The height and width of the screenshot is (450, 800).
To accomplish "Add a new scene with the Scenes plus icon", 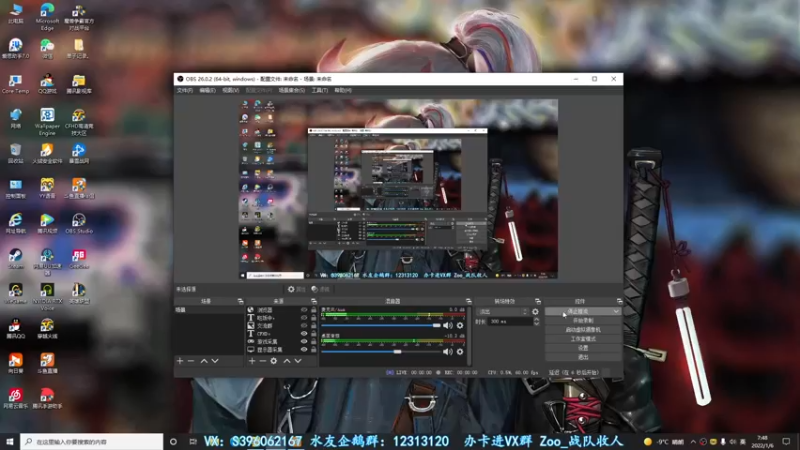I will (x=180, y=361).
